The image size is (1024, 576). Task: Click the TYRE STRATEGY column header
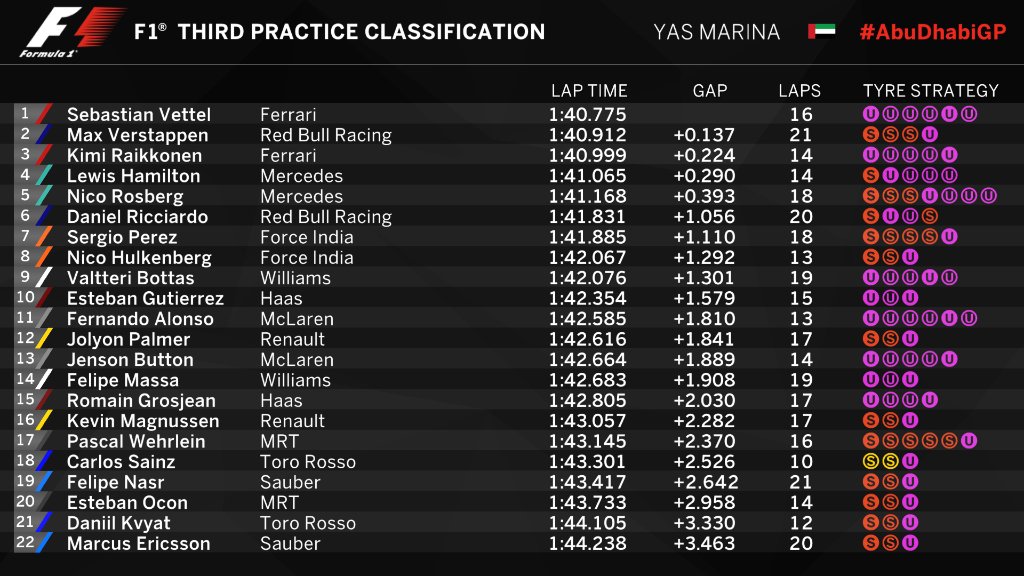click(930, 91)
